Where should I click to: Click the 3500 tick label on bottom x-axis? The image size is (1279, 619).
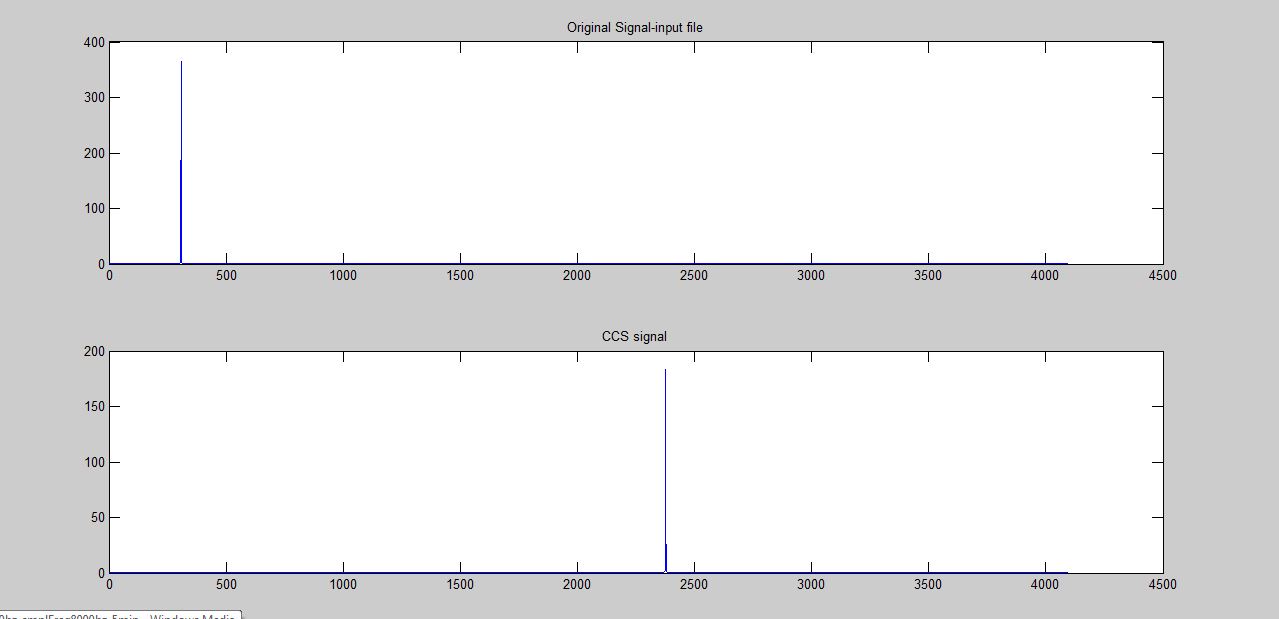pos(929,585)
